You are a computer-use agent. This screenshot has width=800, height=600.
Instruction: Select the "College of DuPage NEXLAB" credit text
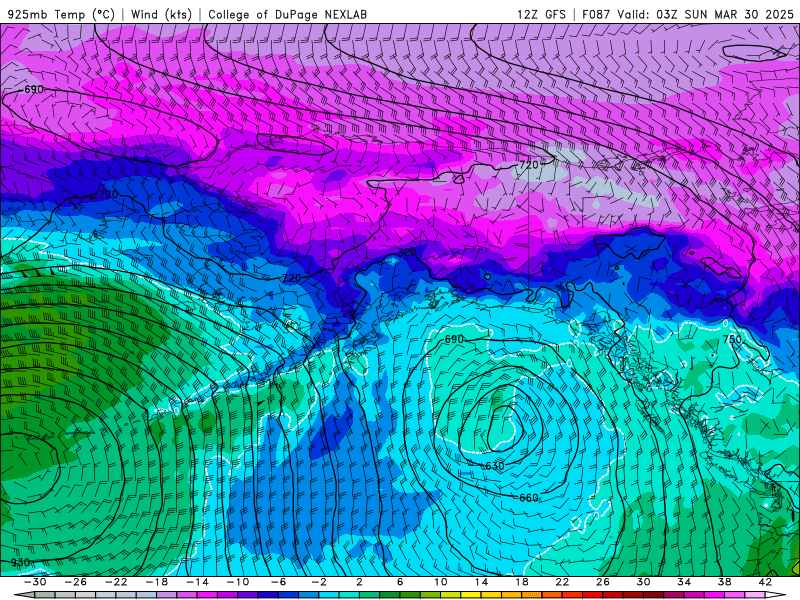[x=287, y=14]
